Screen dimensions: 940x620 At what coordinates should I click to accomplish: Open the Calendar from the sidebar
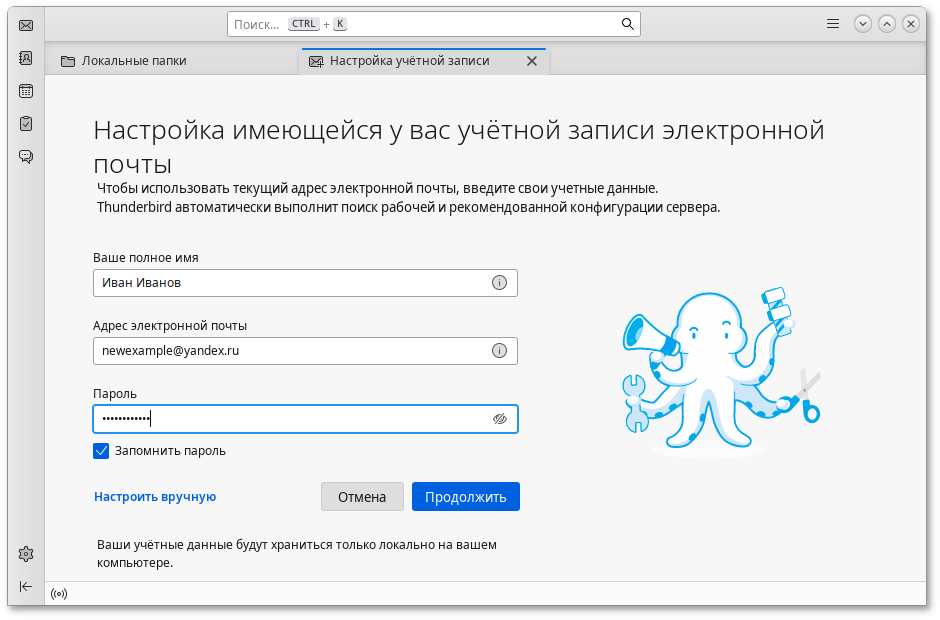click(25, 90)
